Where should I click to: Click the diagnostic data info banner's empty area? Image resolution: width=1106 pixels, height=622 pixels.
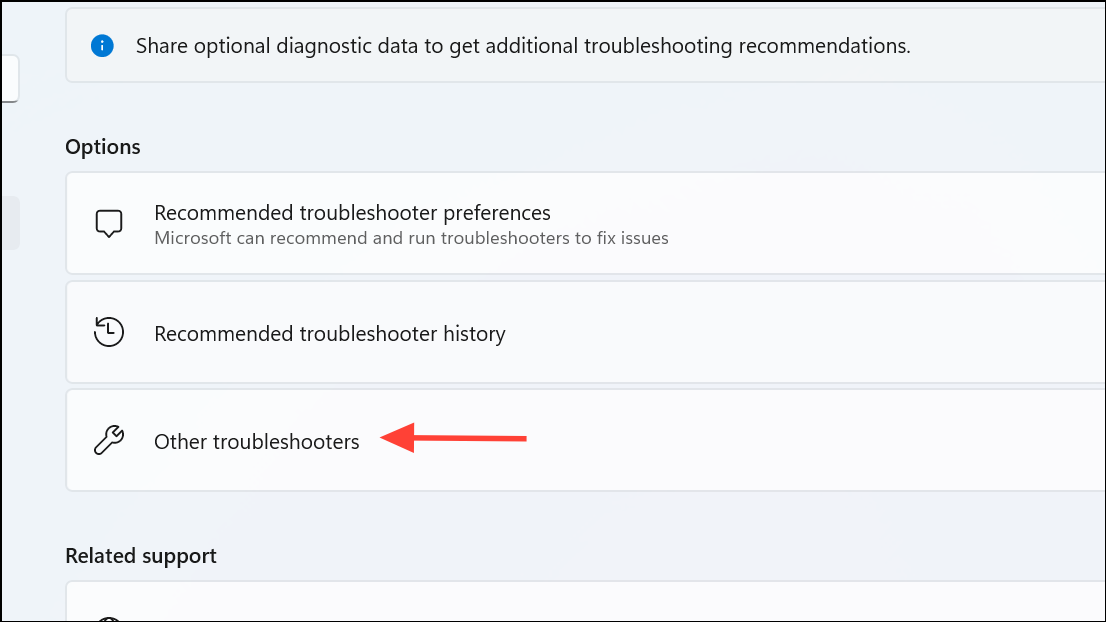point(1009,46)
